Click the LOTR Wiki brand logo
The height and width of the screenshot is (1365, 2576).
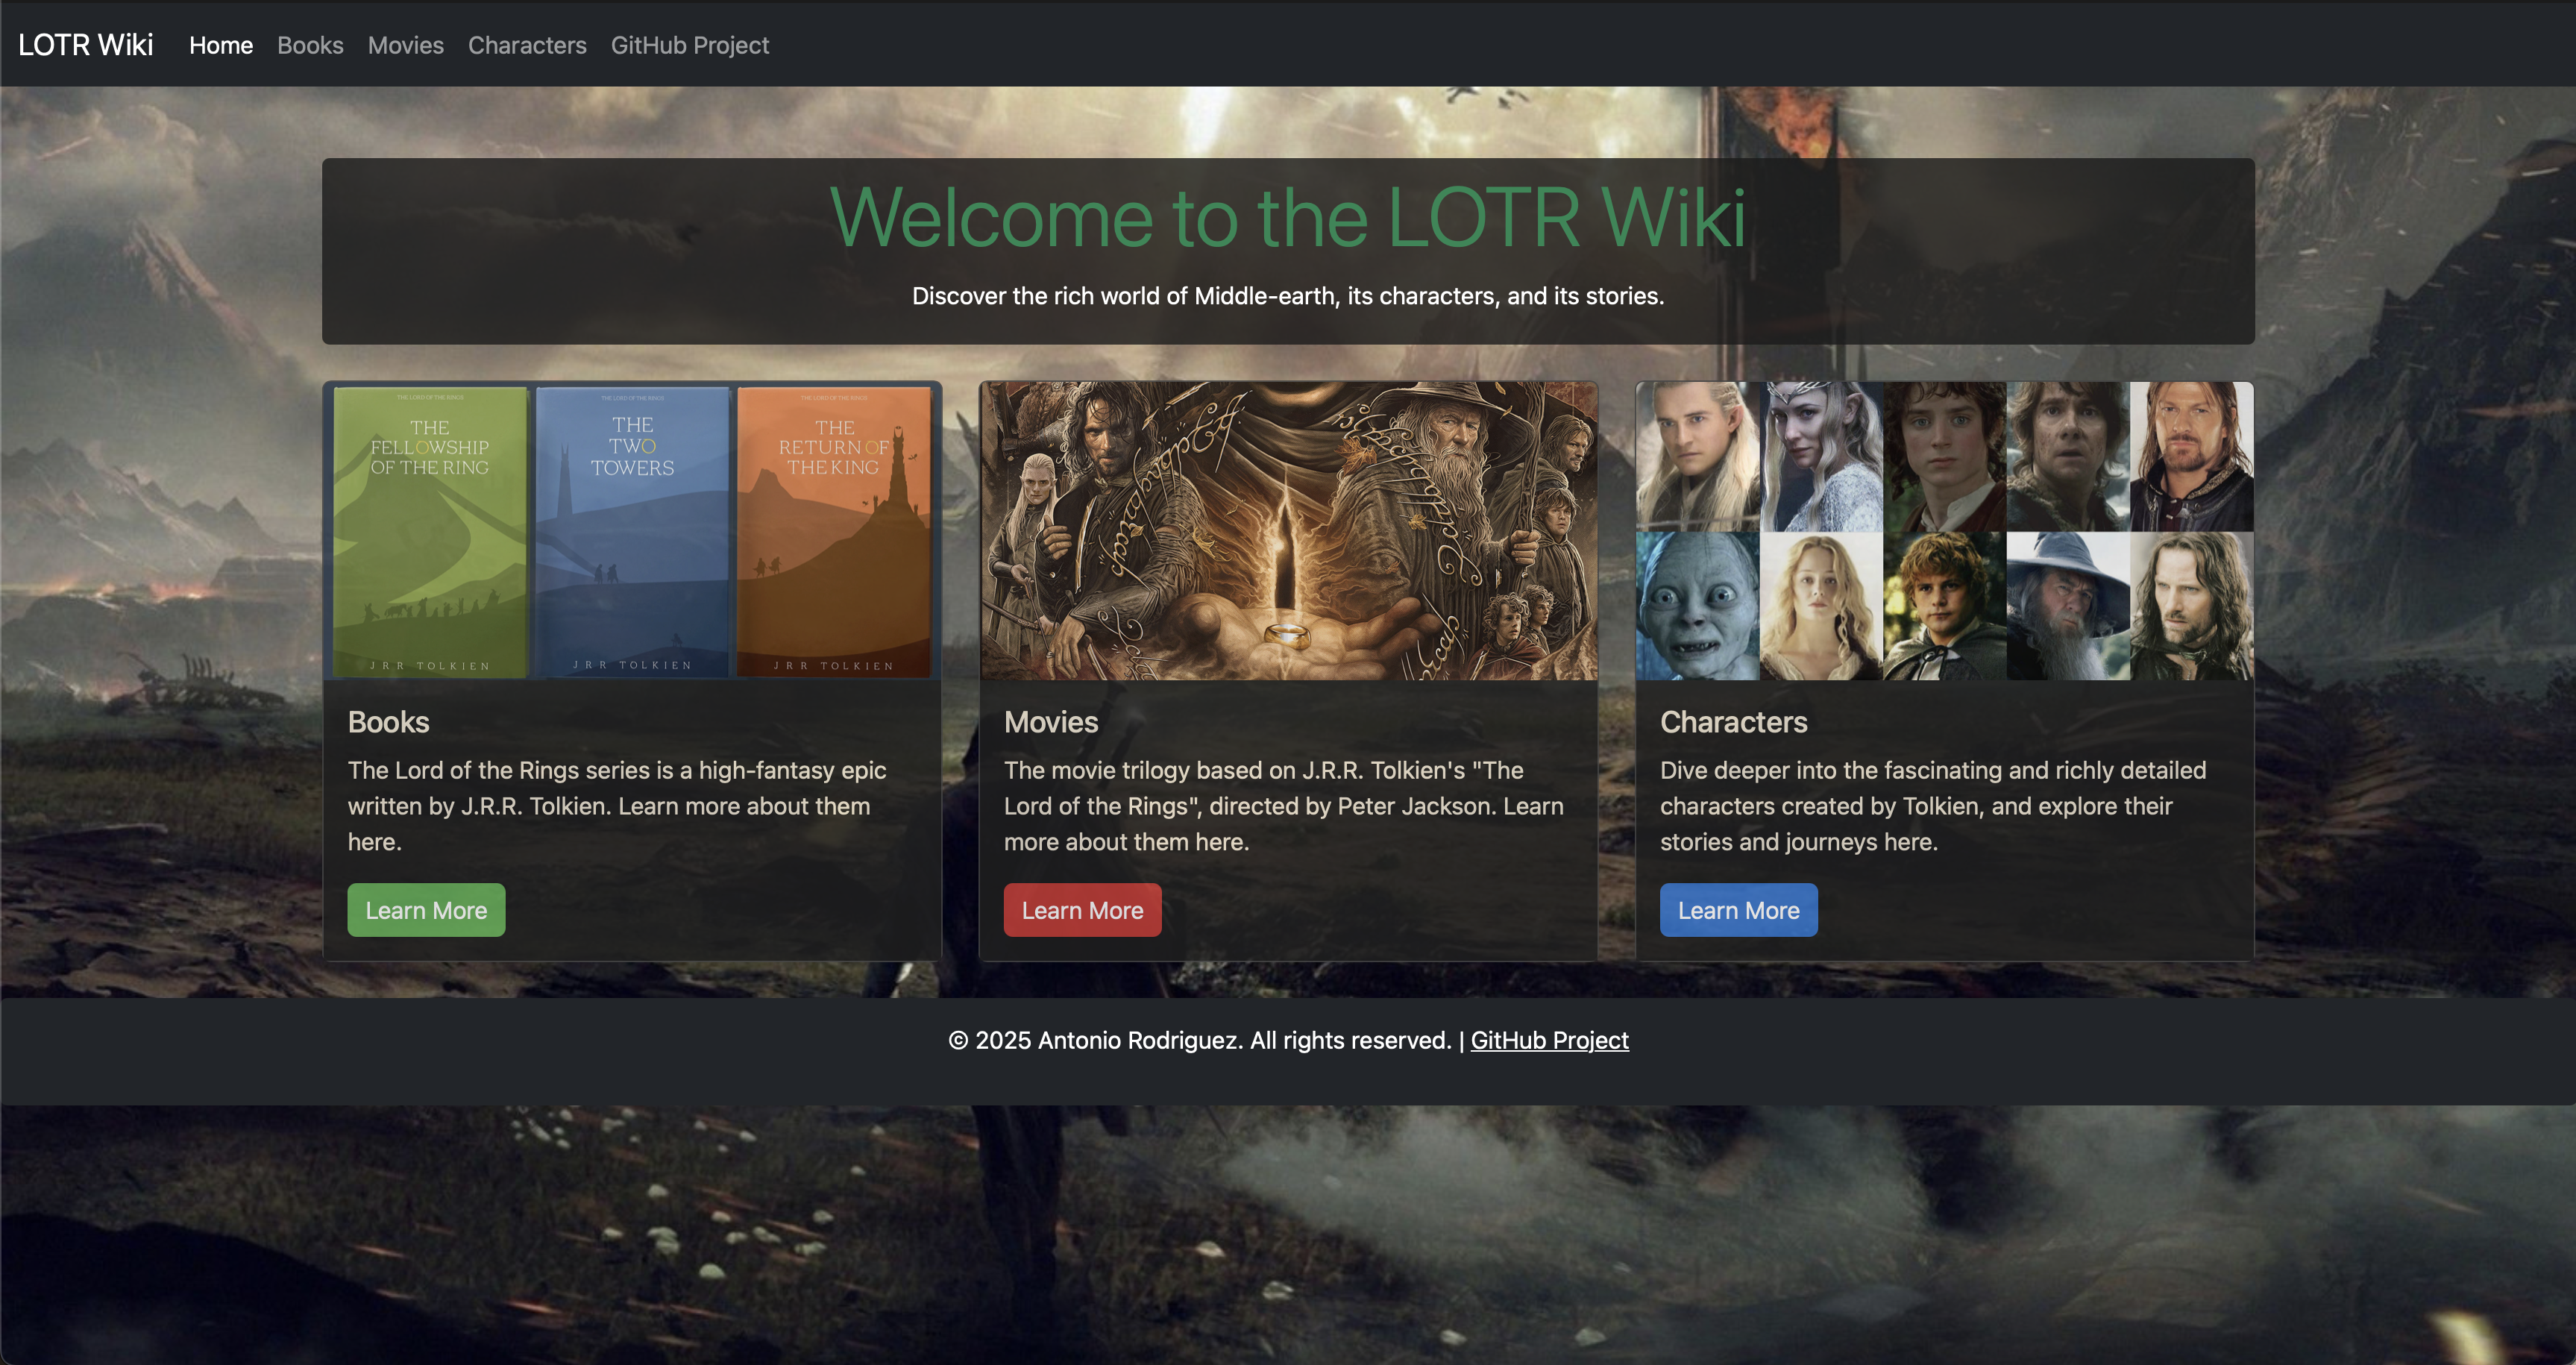(x=86, y=45)
